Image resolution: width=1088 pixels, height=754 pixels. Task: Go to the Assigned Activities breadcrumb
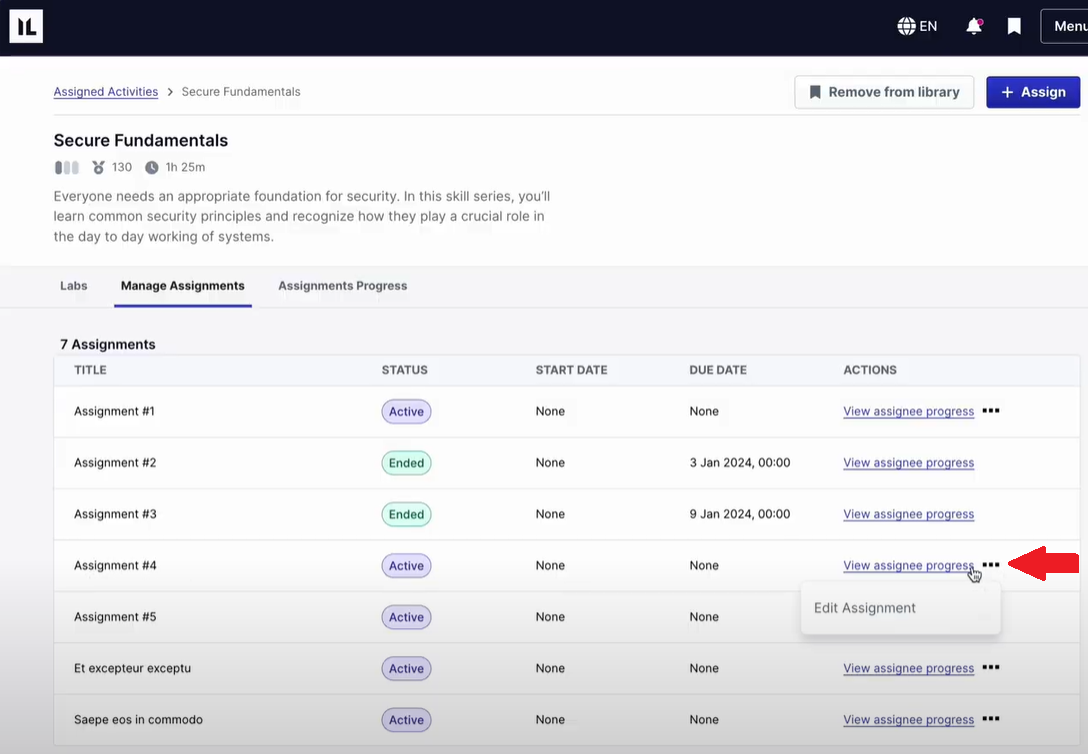(x=106, y=92)
